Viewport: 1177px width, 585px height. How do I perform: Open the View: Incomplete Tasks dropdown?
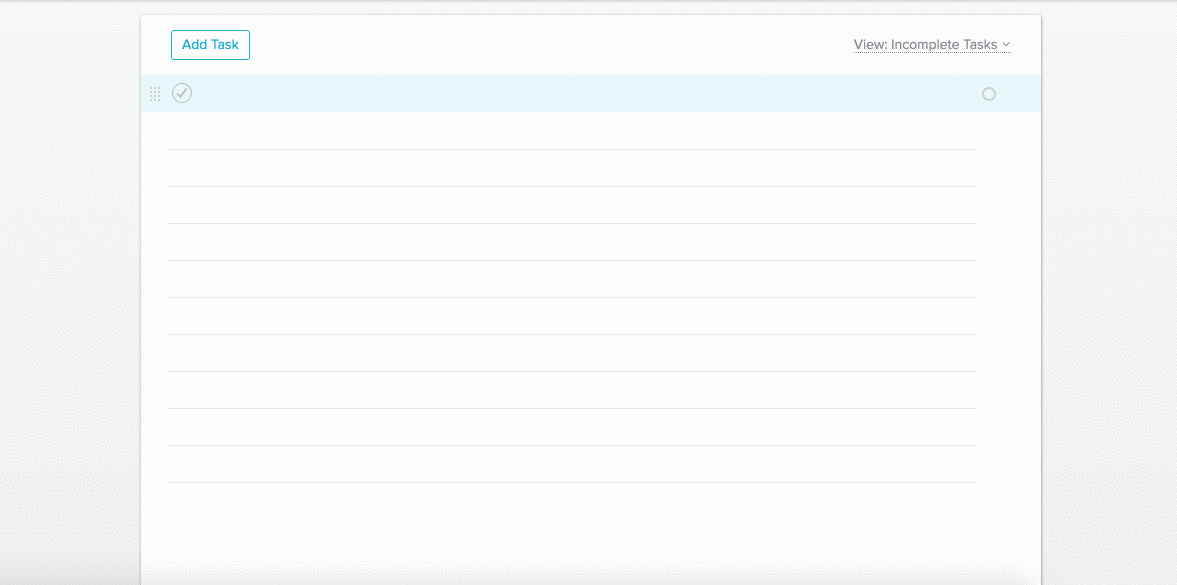(x=932, y=45)
